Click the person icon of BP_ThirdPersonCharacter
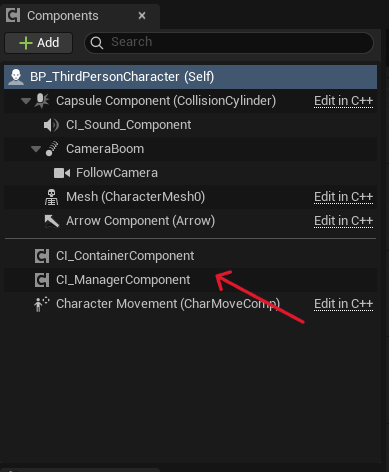This screenshot has width=389, height=472. (x=16, y=77)
